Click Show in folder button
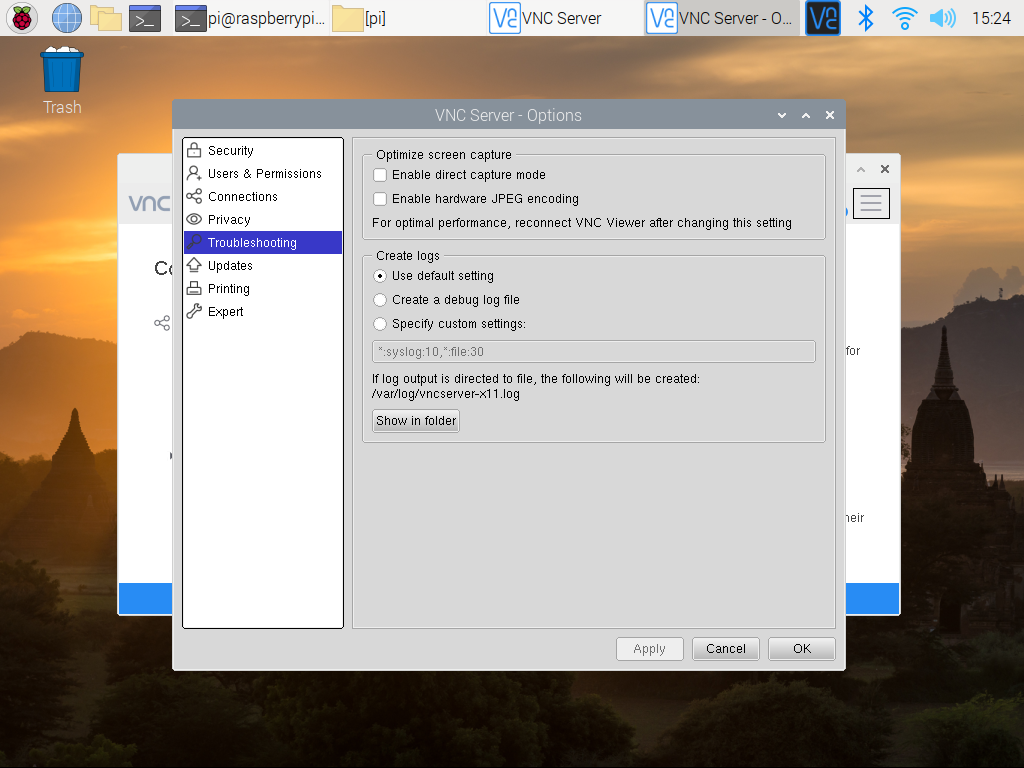This screenshot has width=1024, height=768. tap(416, 421)
